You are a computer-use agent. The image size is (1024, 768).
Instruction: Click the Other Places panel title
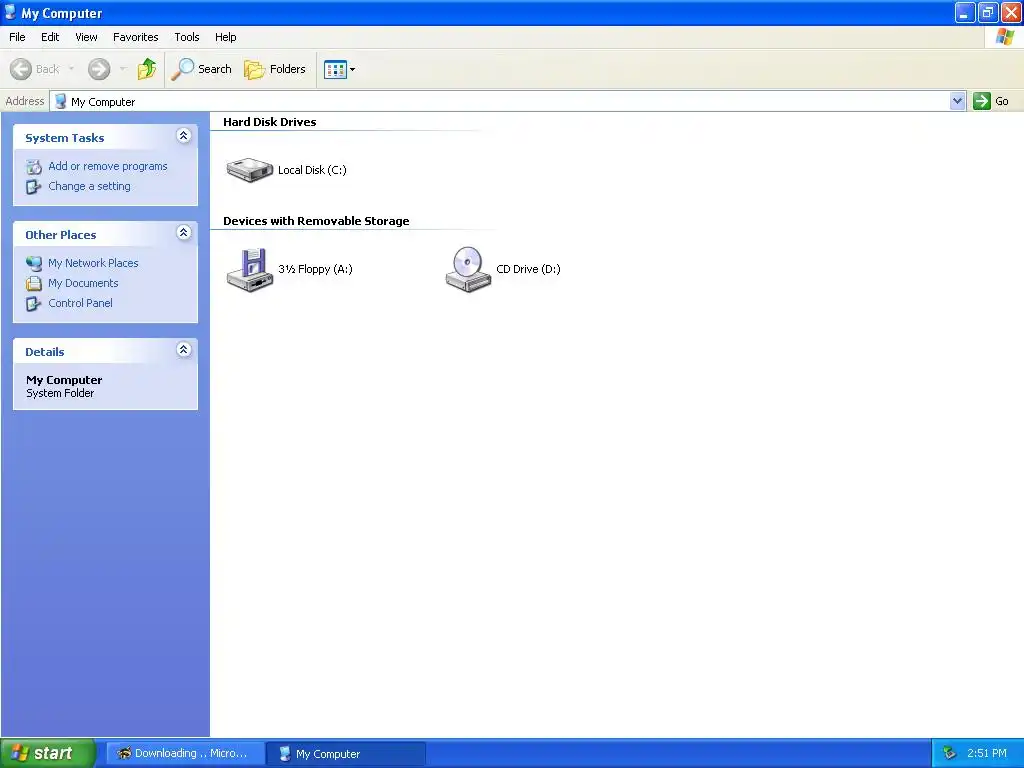61,235
